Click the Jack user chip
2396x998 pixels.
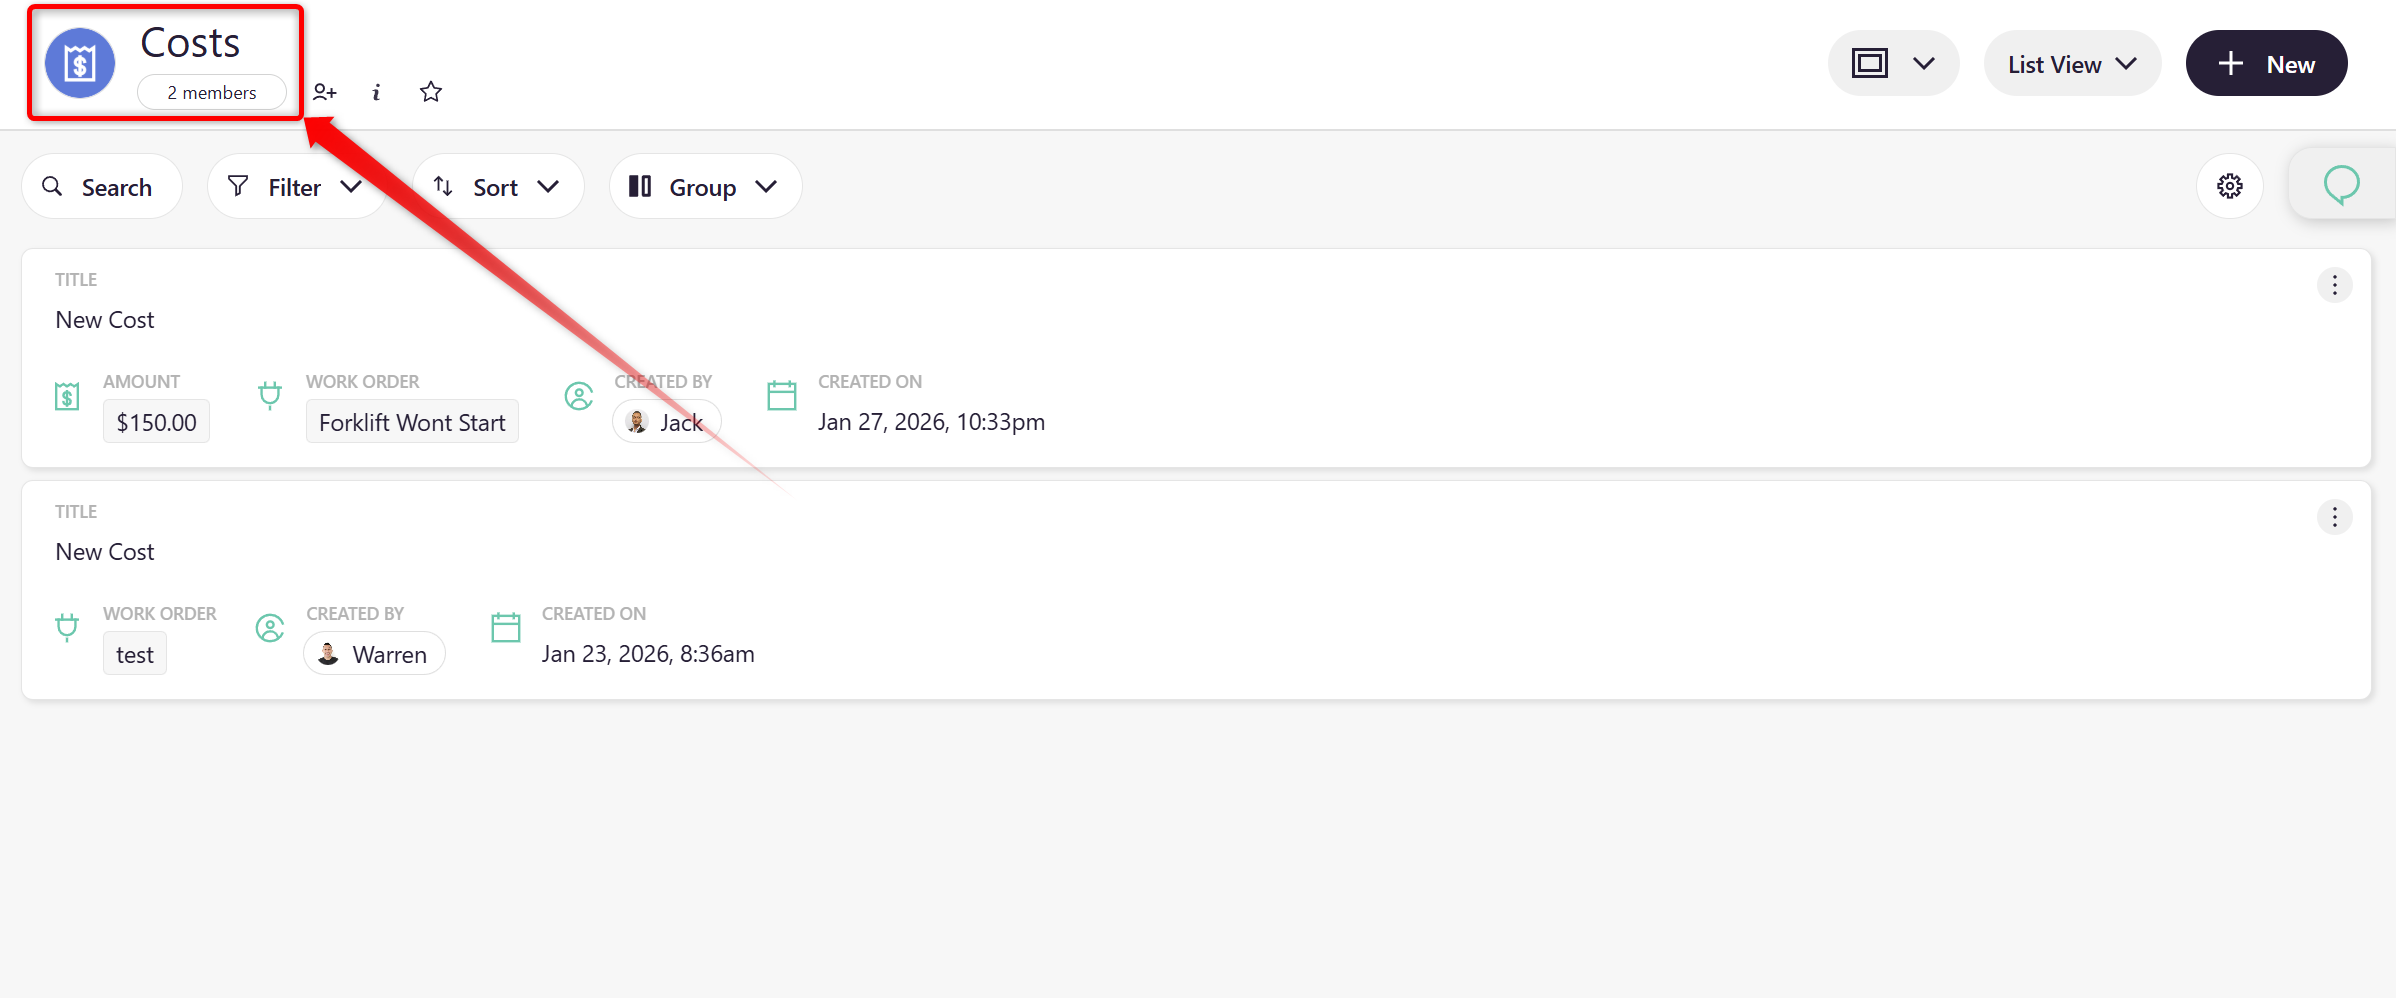tap(666, 423)
